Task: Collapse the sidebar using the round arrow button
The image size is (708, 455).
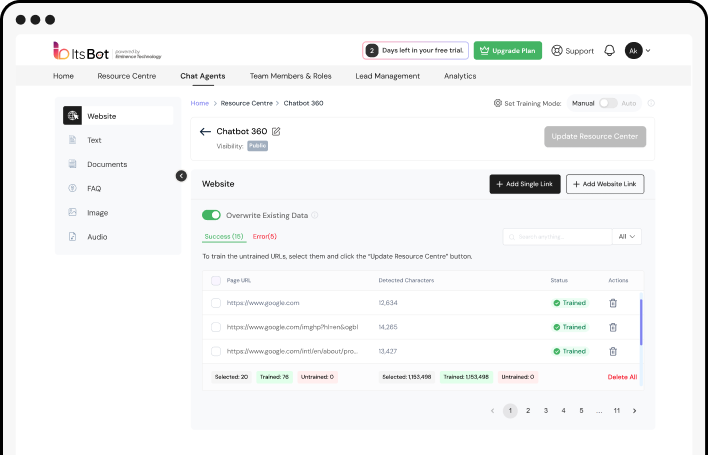Action: pos(181,176)
